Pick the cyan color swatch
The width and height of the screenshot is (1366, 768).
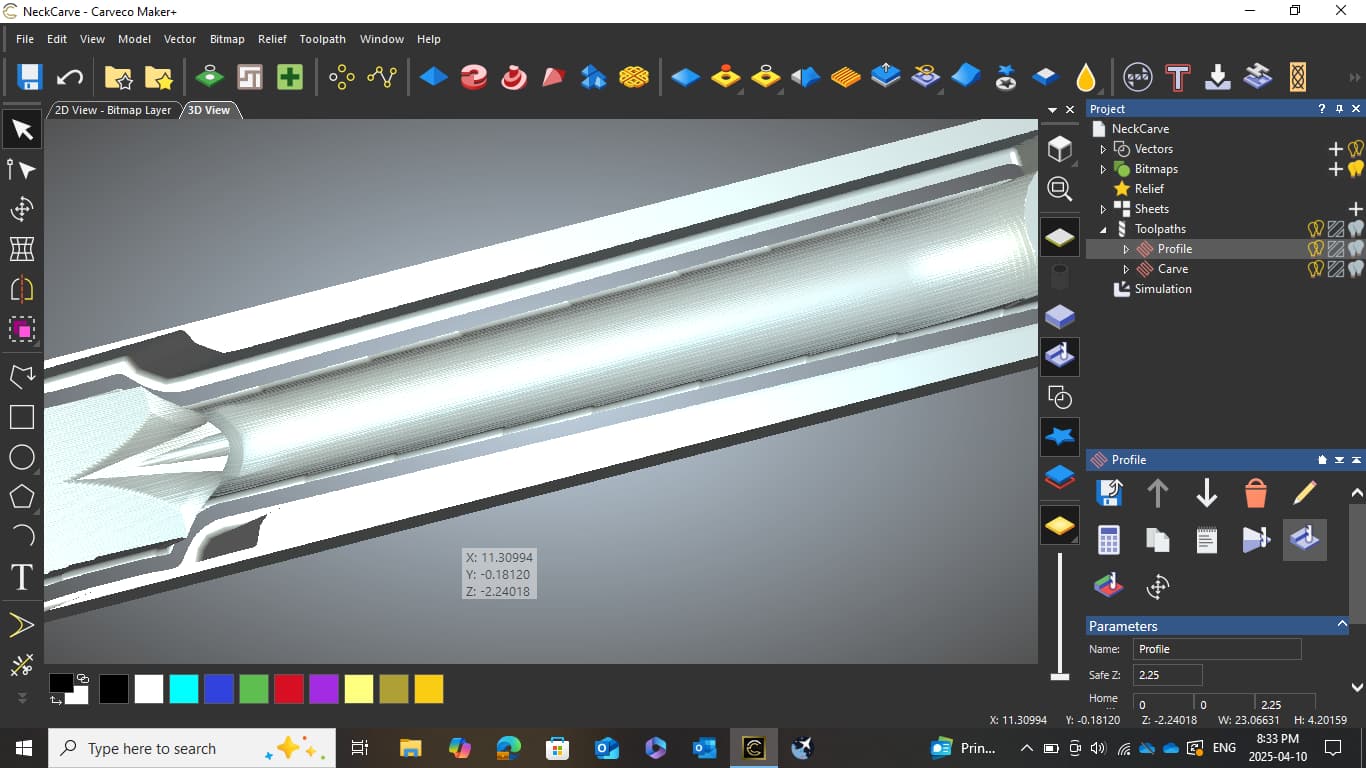click(184, 689)
